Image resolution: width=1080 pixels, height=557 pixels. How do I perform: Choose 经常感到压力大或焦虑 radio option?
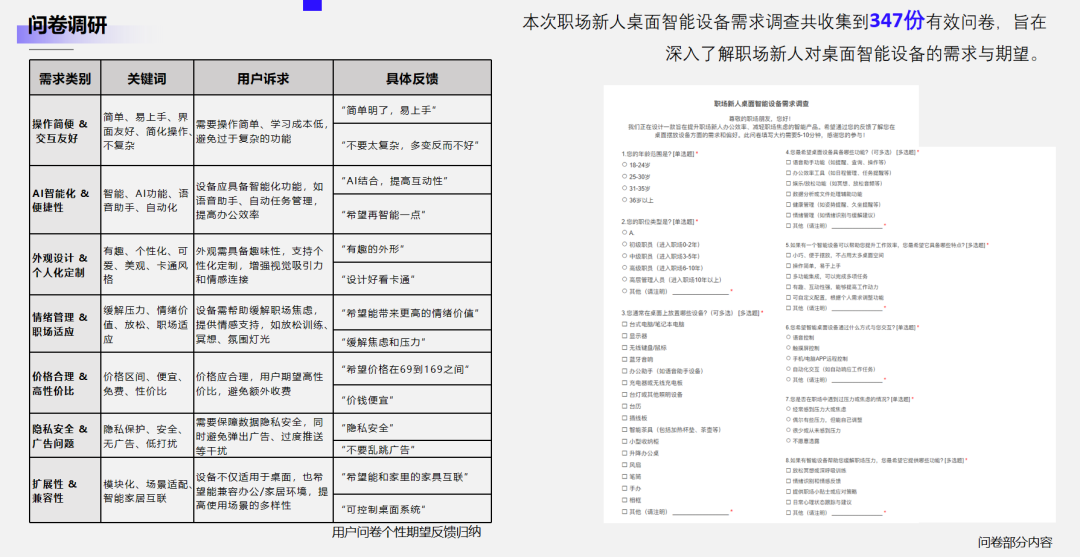coord(788,409)
